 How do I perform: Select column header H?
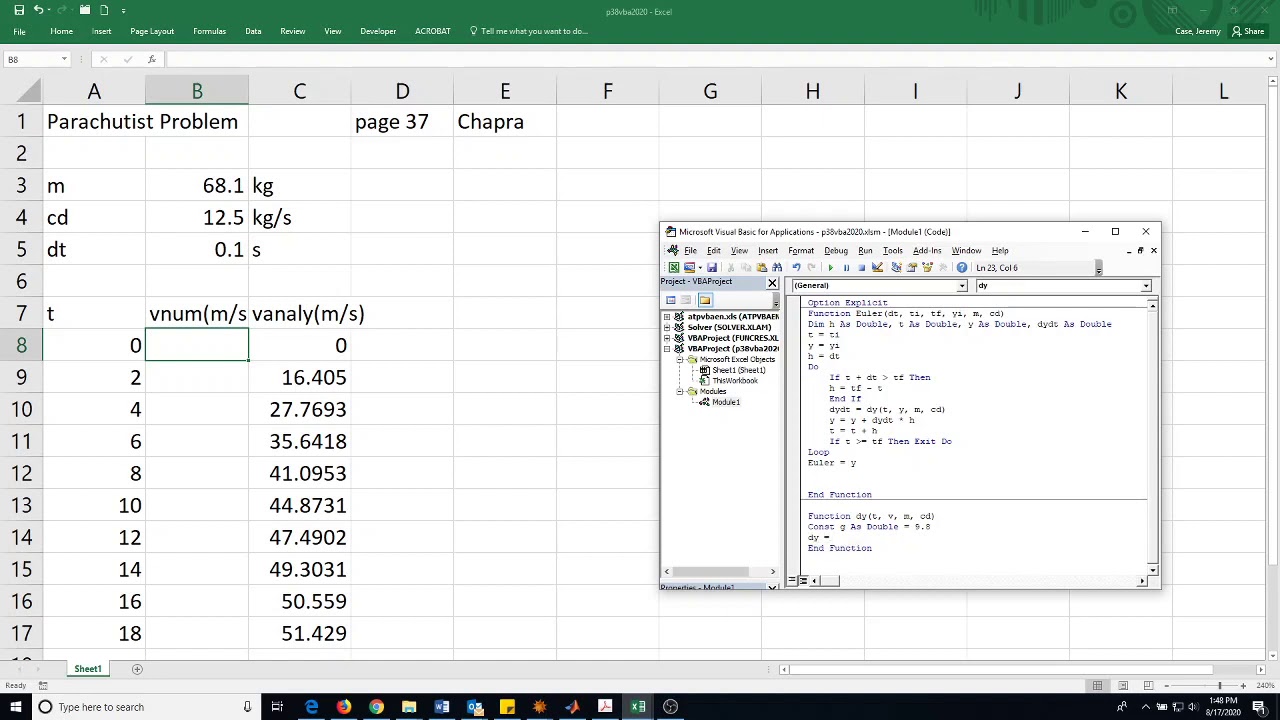[x=813, y=92]
